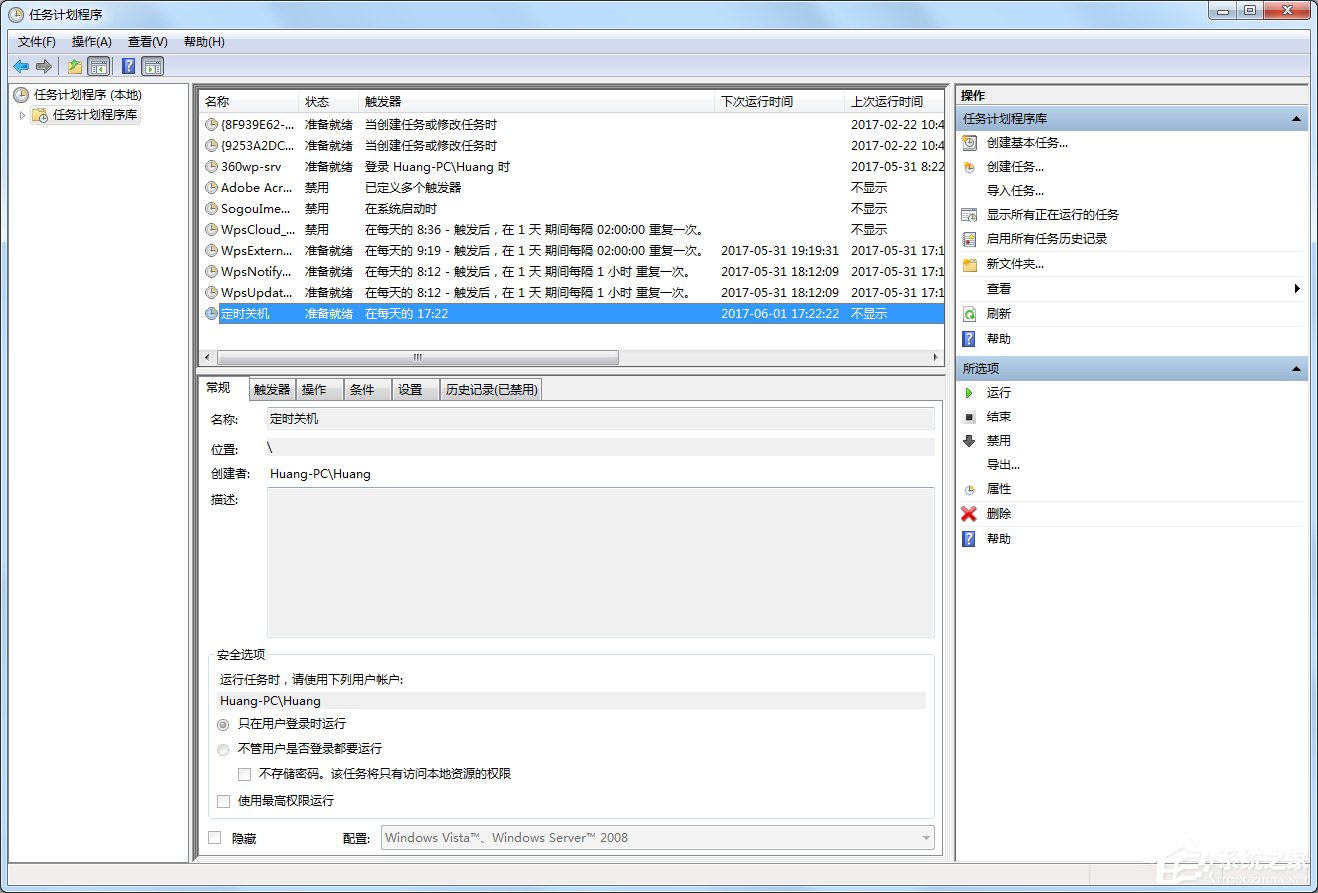Screen dimensions: 1318x893
Task: Expand 任务计划程序库 in the left tree
Action: pos(21,113)
